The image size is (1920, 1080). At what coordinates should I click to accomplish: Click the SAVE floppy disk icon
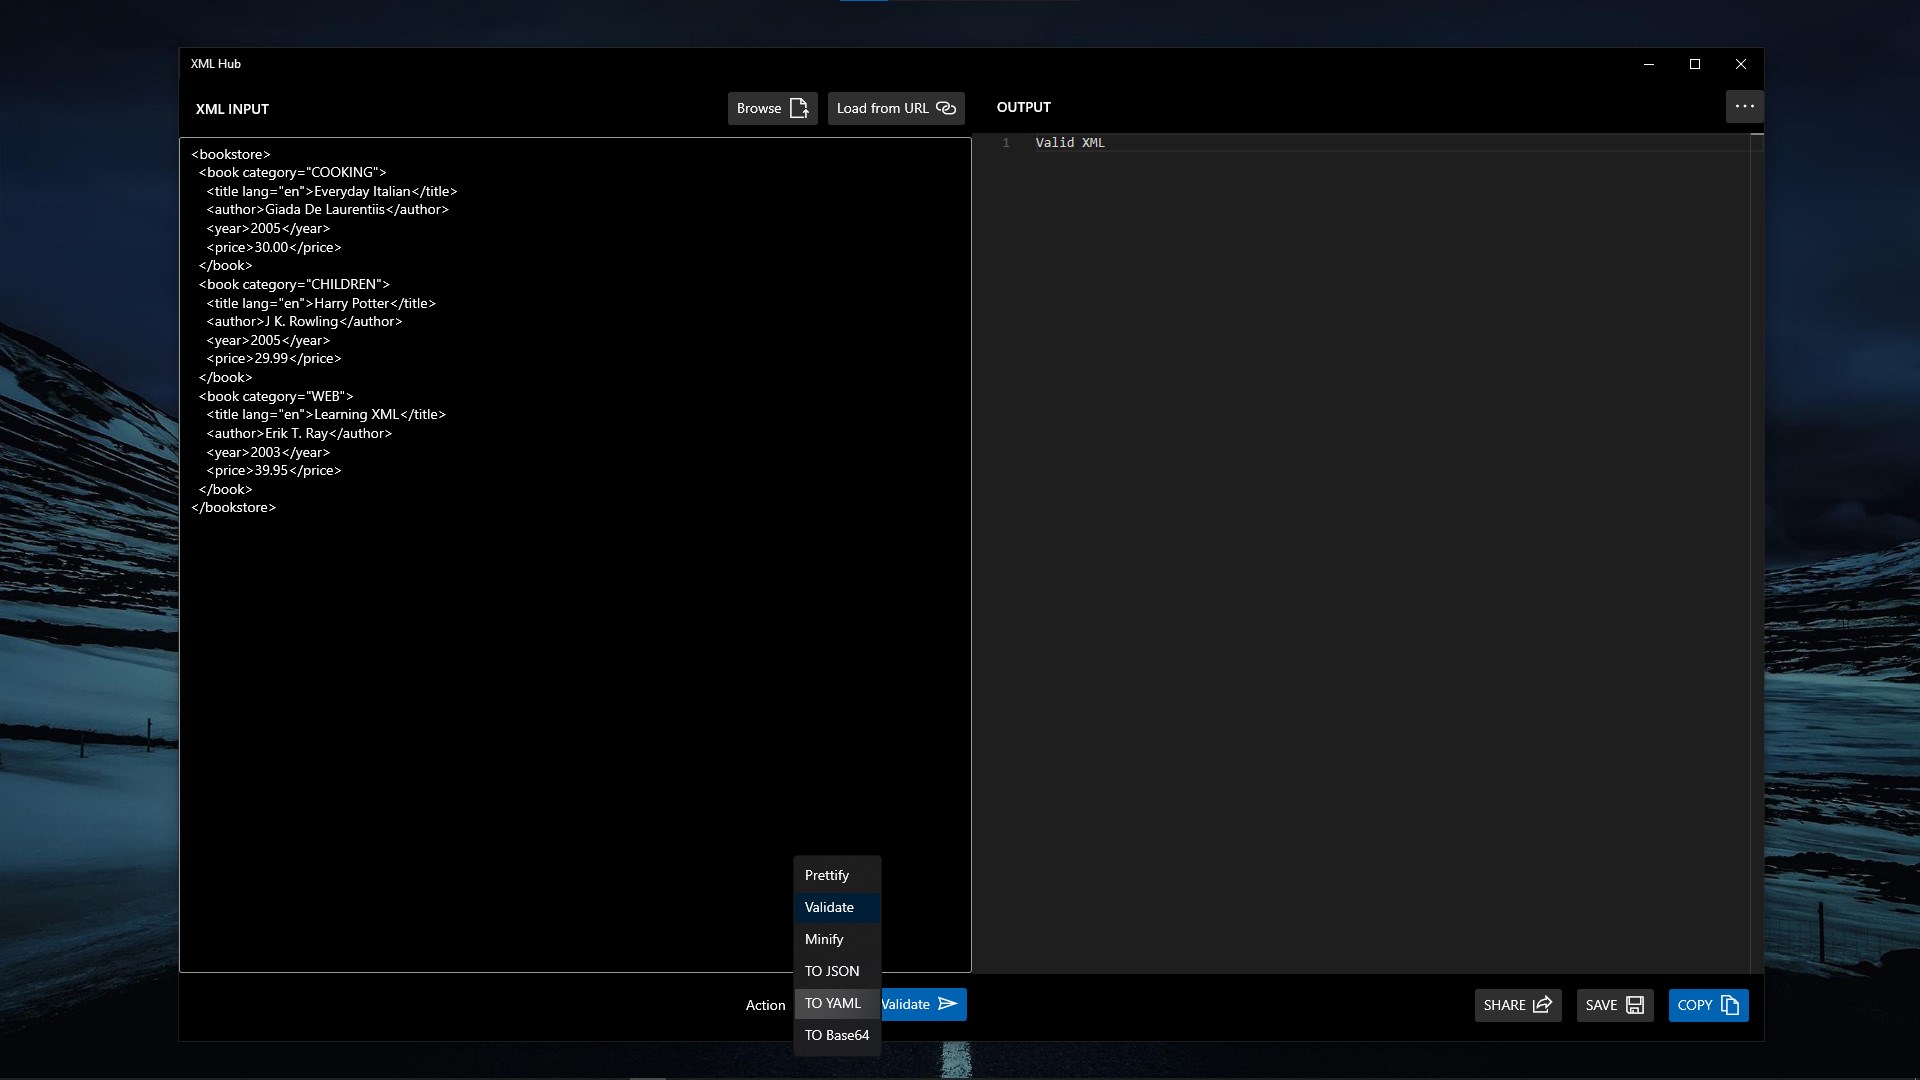click(x=1635, y=1005)
